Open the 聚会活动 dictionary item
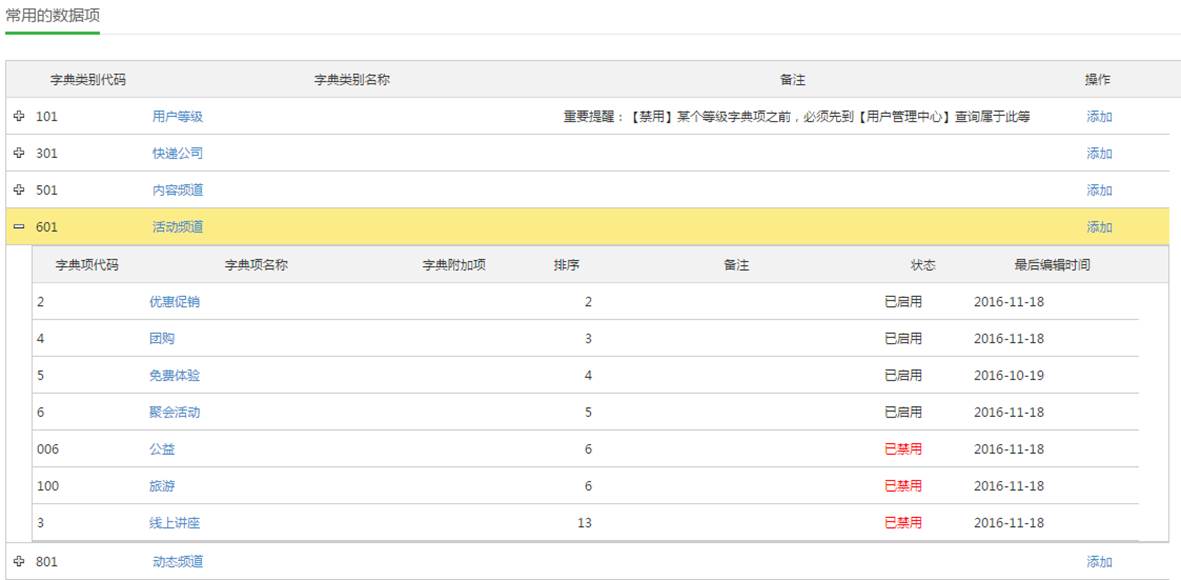 [x=174, y=412]
